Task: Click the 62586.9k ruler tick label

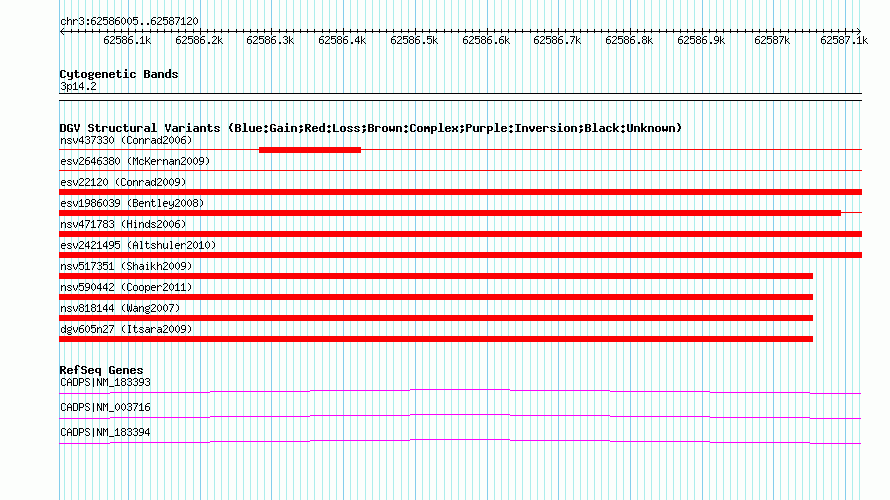Action: point(702,41)
